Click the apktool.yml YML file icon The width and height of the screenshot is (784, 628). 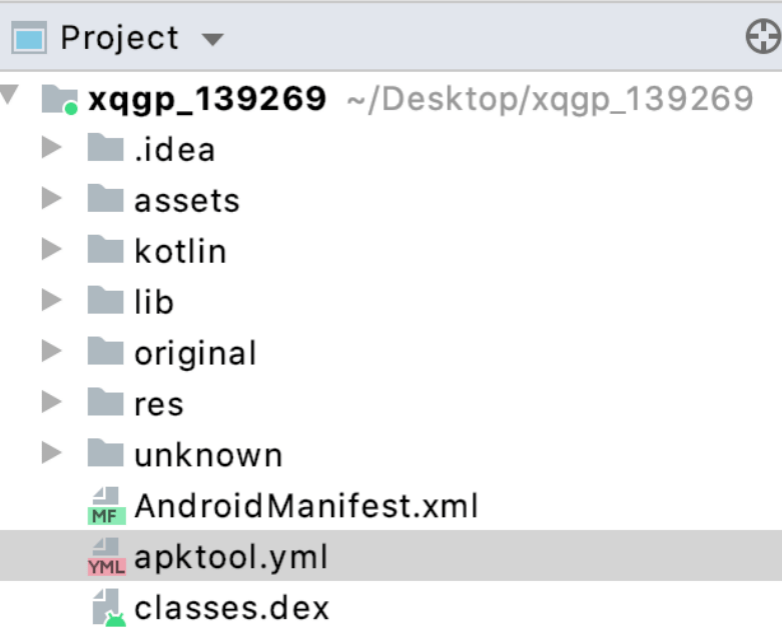coord(106,557)
